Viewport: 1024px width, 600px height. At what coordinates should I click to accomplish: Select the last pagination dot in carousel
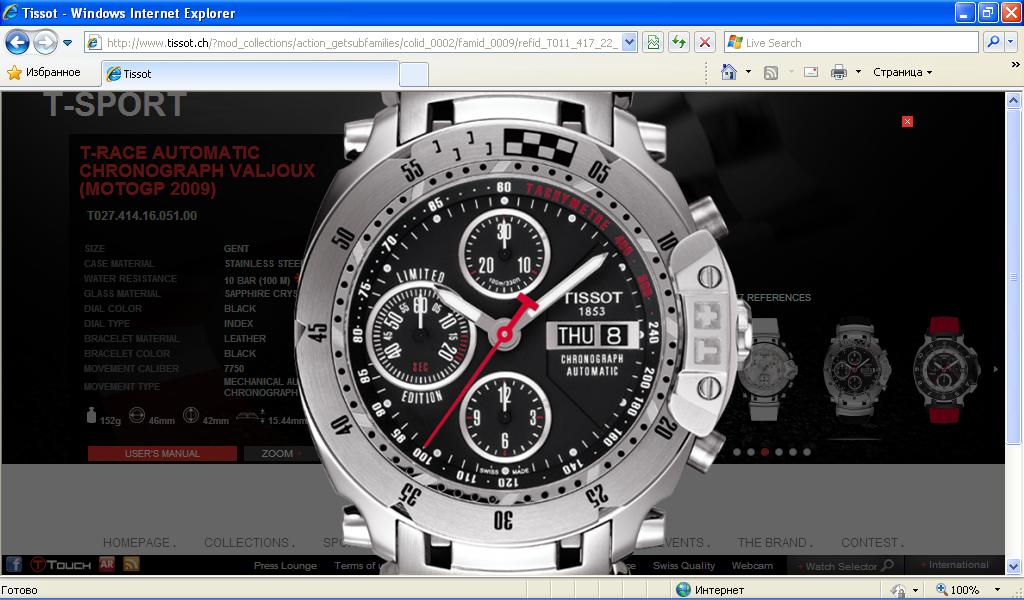click(807, 452)
